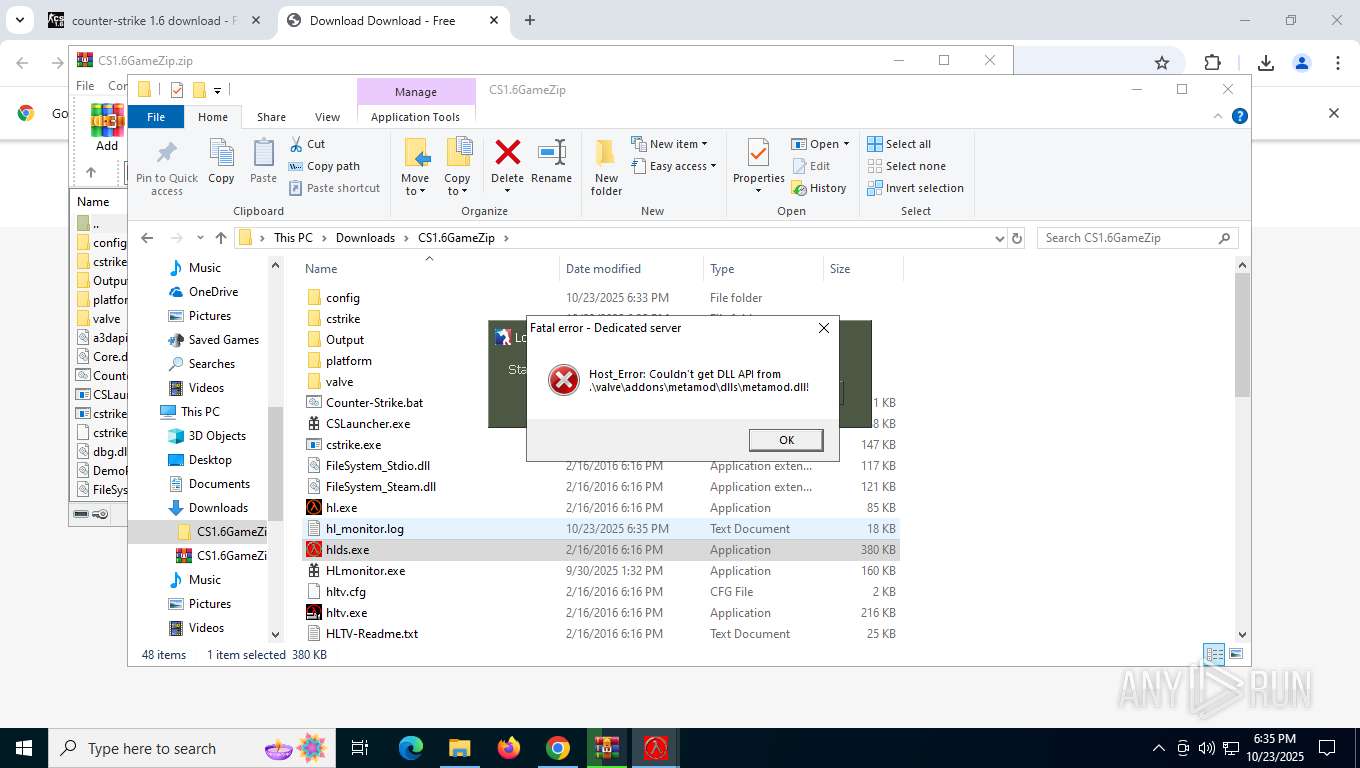
Task: Click the Rename icon in Organize
Action: point(552,152)
